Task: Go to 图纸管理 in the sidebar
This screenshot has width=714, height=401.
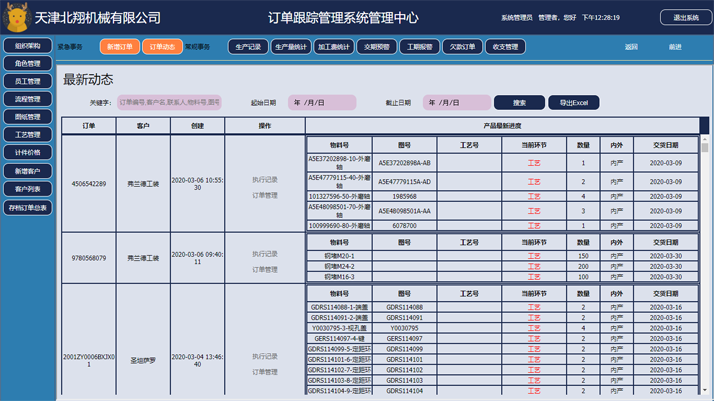Action: [x=27, y=117]
